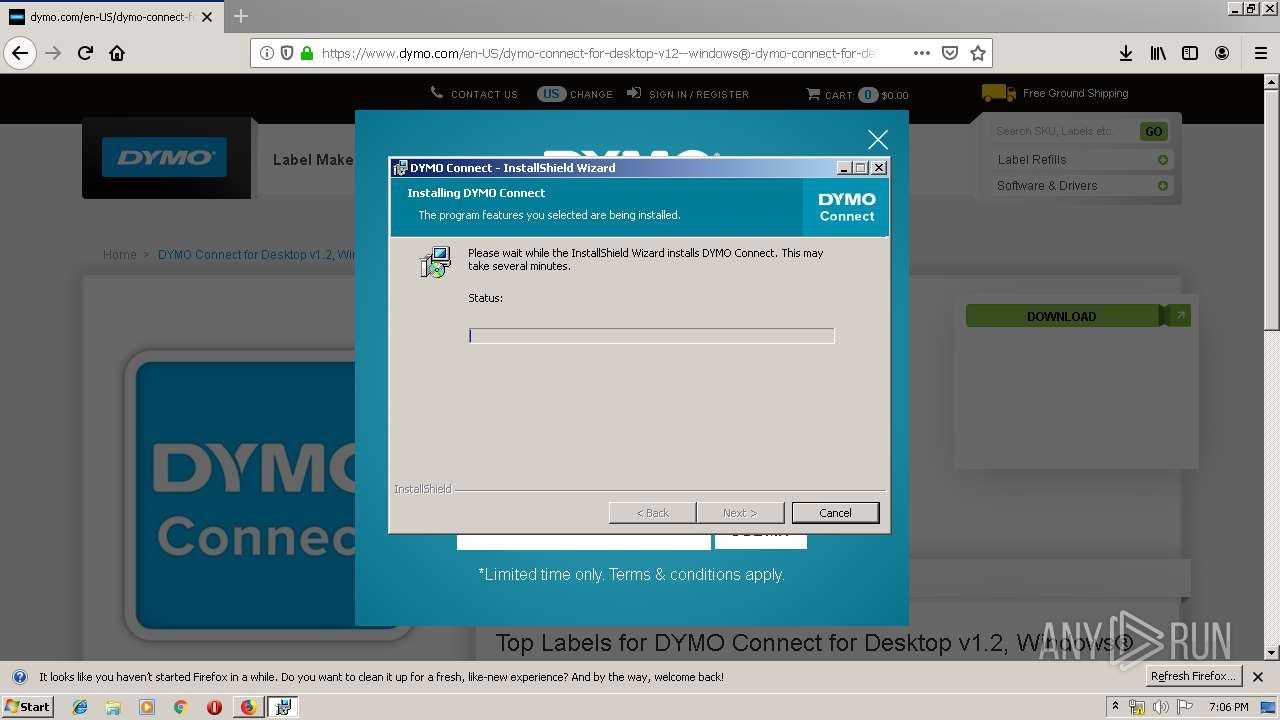Open page actions three-dot menu

pos(922,53)
